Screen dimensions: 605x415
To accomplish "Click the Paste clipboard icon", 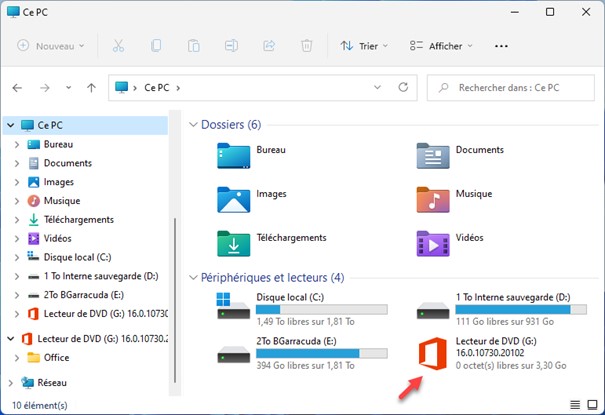I will [x=193, y=46].
